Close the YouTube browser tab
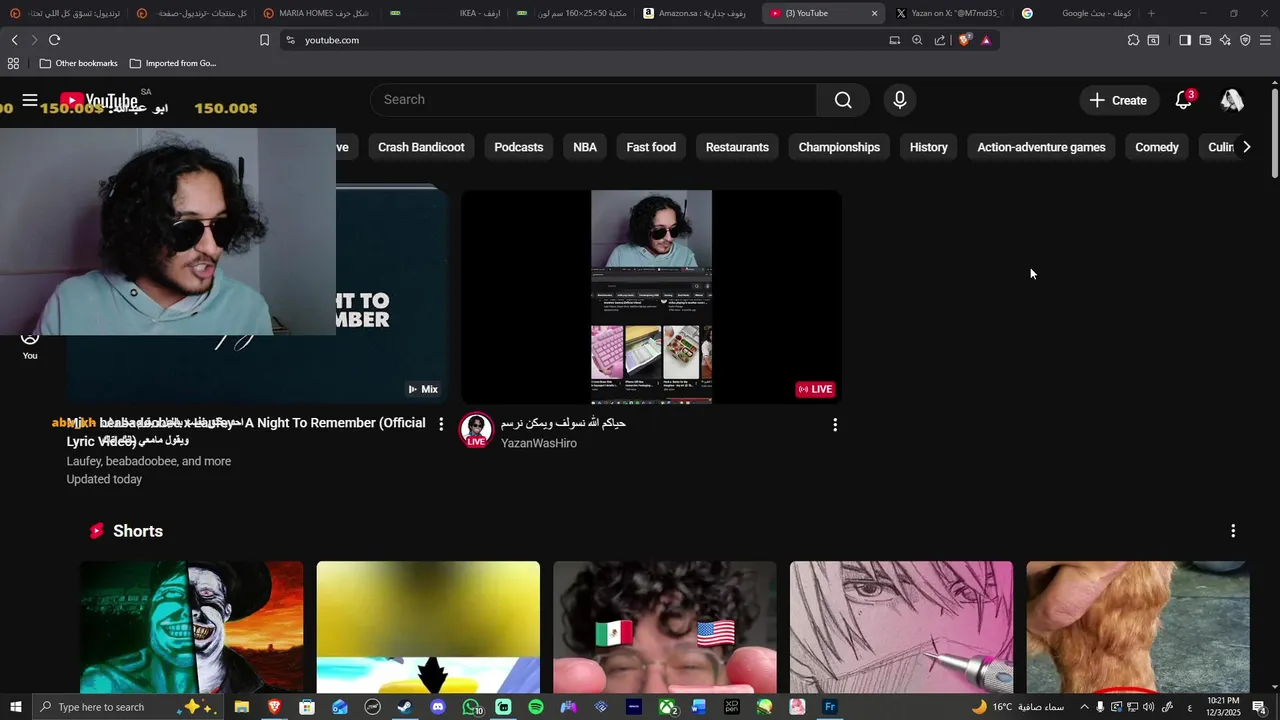Image resolution: width=1280 pixels, height=720 pixels. point(875,13)
